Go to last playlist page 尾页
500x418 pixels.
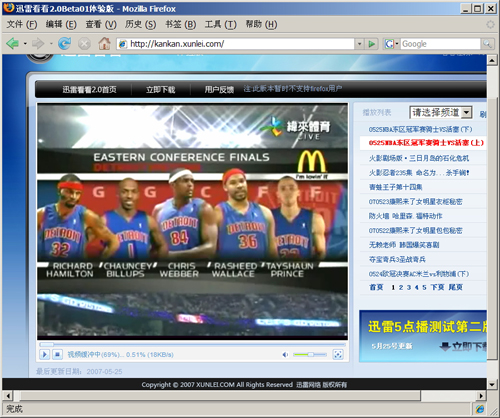[x=455, y=287]
